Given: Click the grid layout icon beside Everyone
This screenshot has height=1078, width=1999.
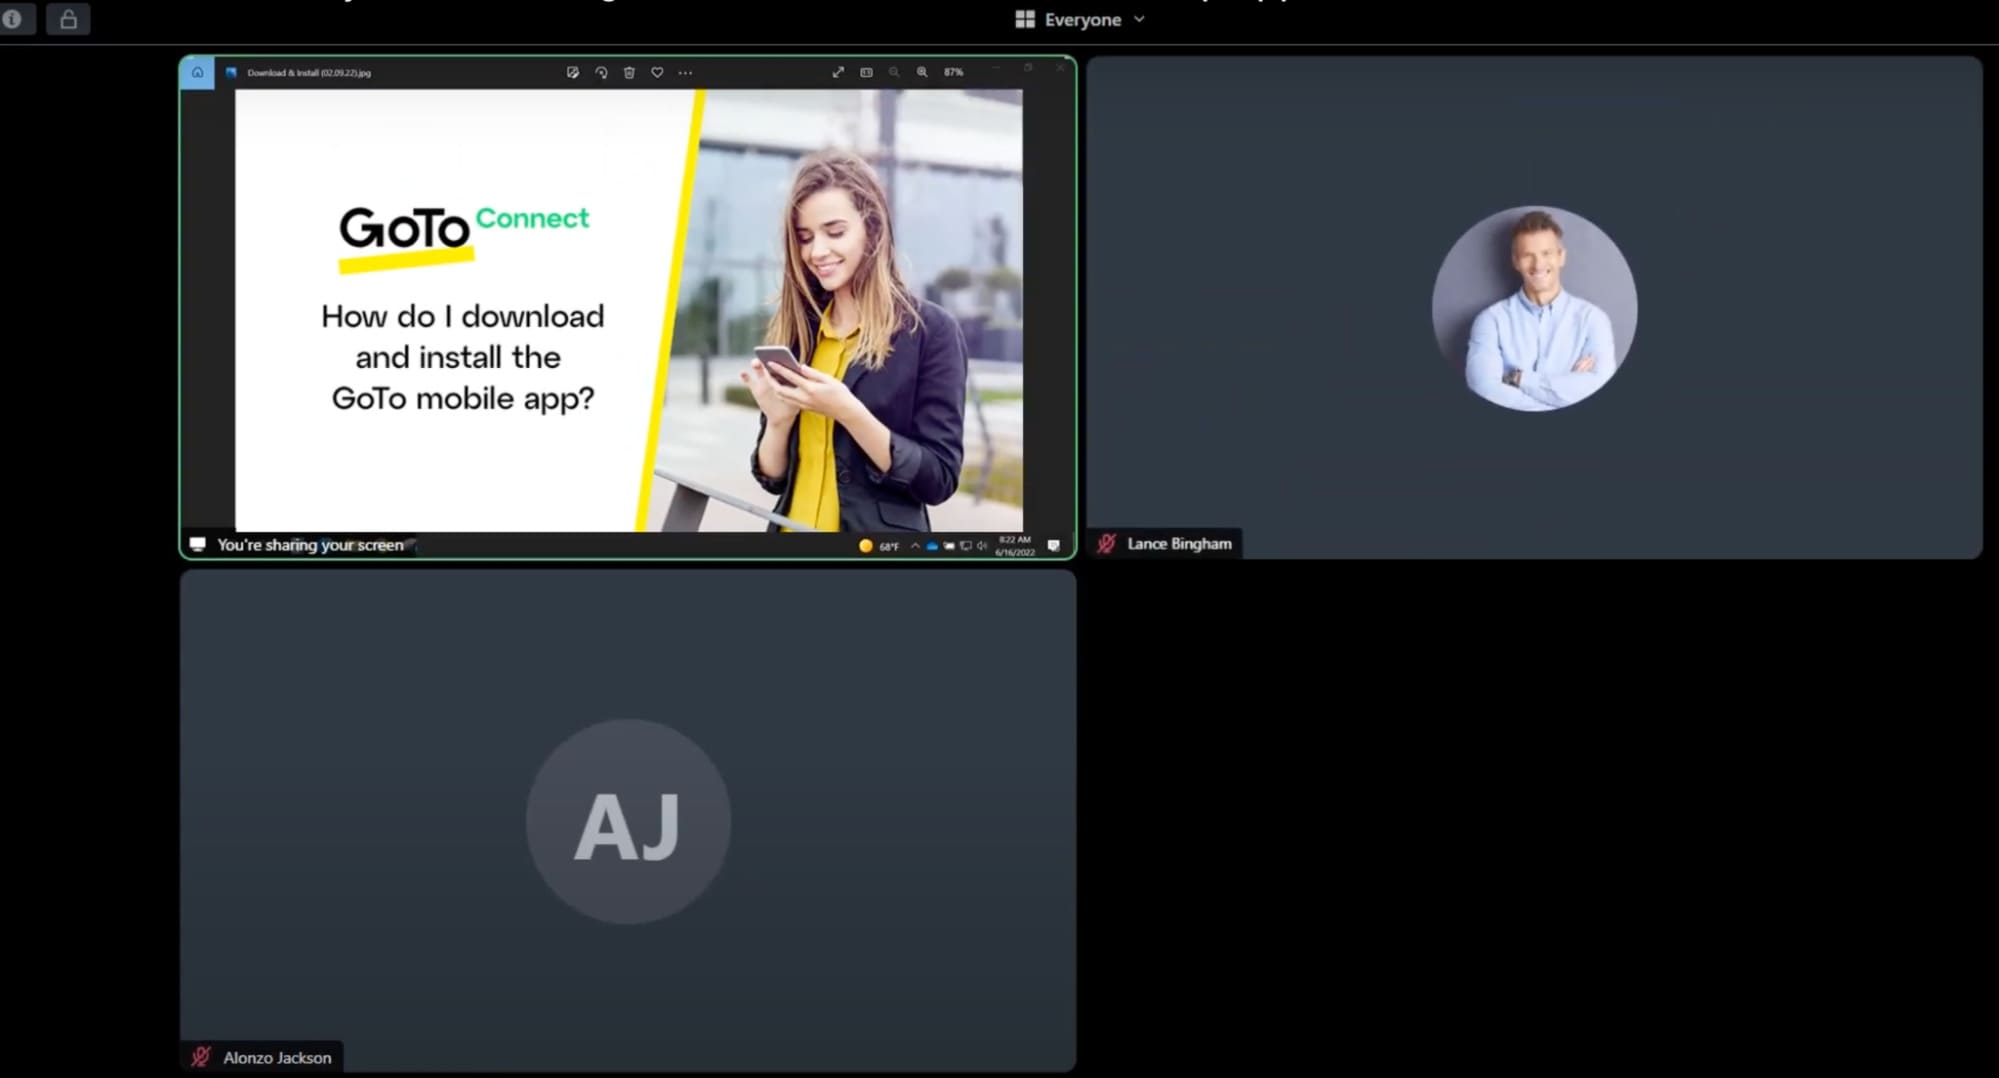Looking at the screenshot, I should coord(1024,20).
